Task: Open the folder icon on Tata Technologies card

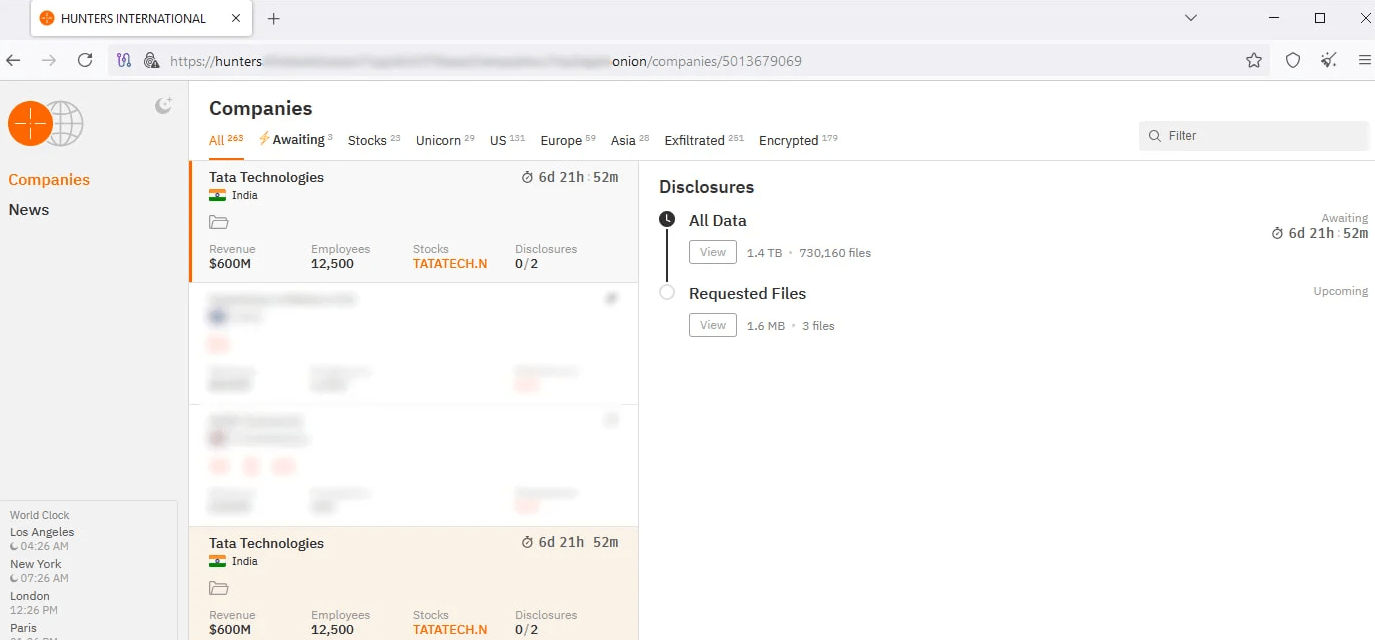Action: pyautogui.click(x=219, y=222)
